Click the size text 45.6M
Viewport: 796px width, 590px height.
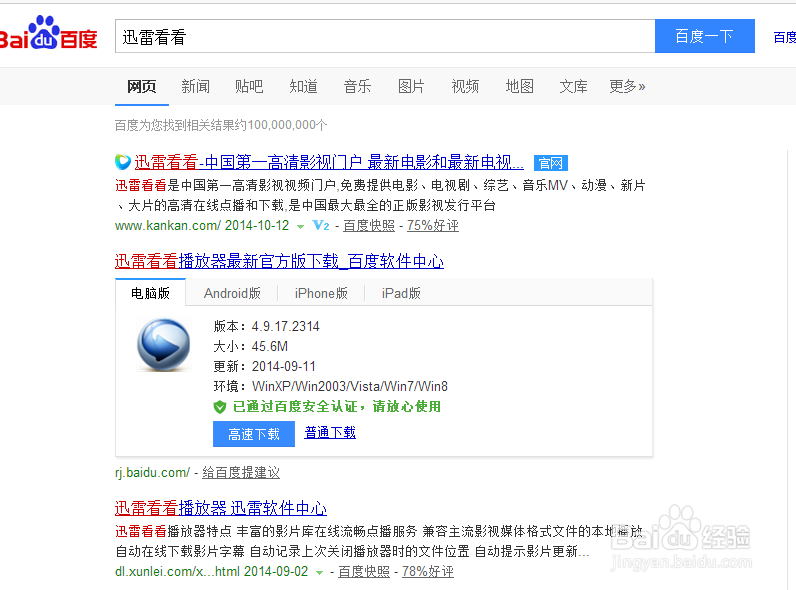(x=270, y=346)
